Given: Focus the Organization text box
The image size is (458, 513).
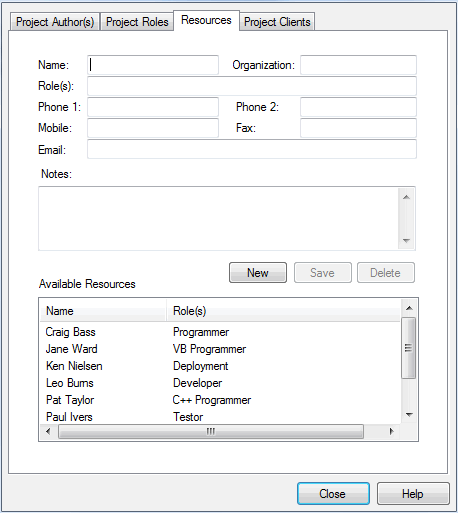Looking at the screenshot, I should coord(358,65).
